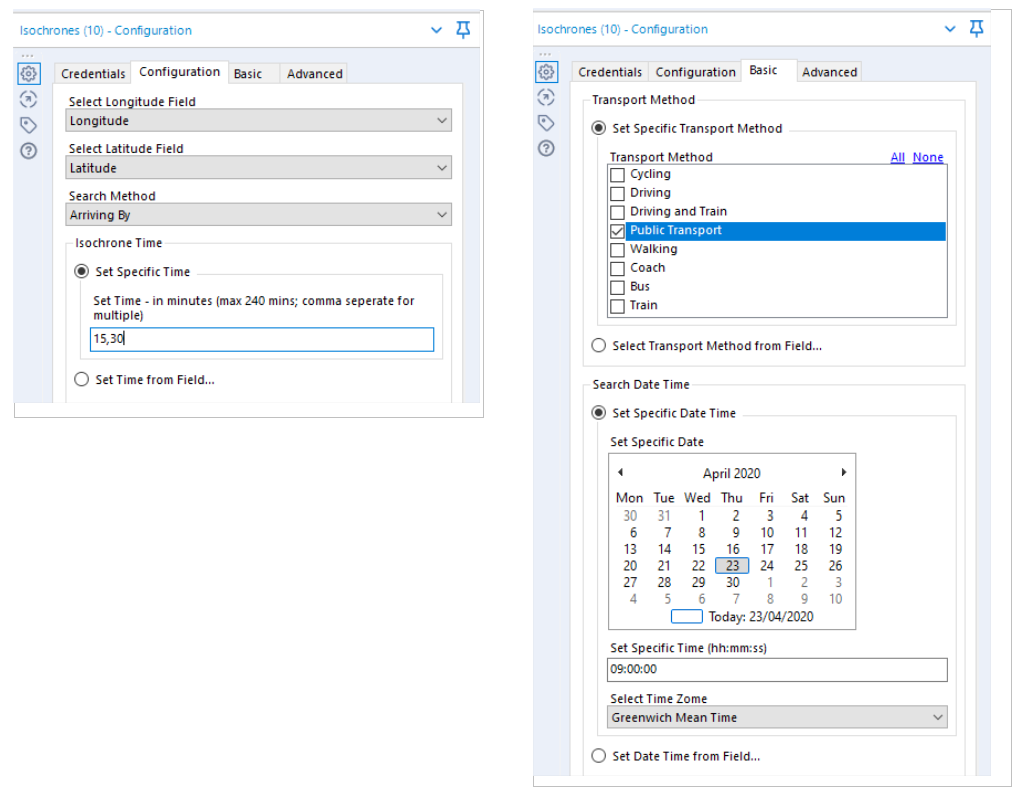This screenshot has width=1021, height=797.
Task: Click the None link to clear transport methods
Action: (927, 157)
